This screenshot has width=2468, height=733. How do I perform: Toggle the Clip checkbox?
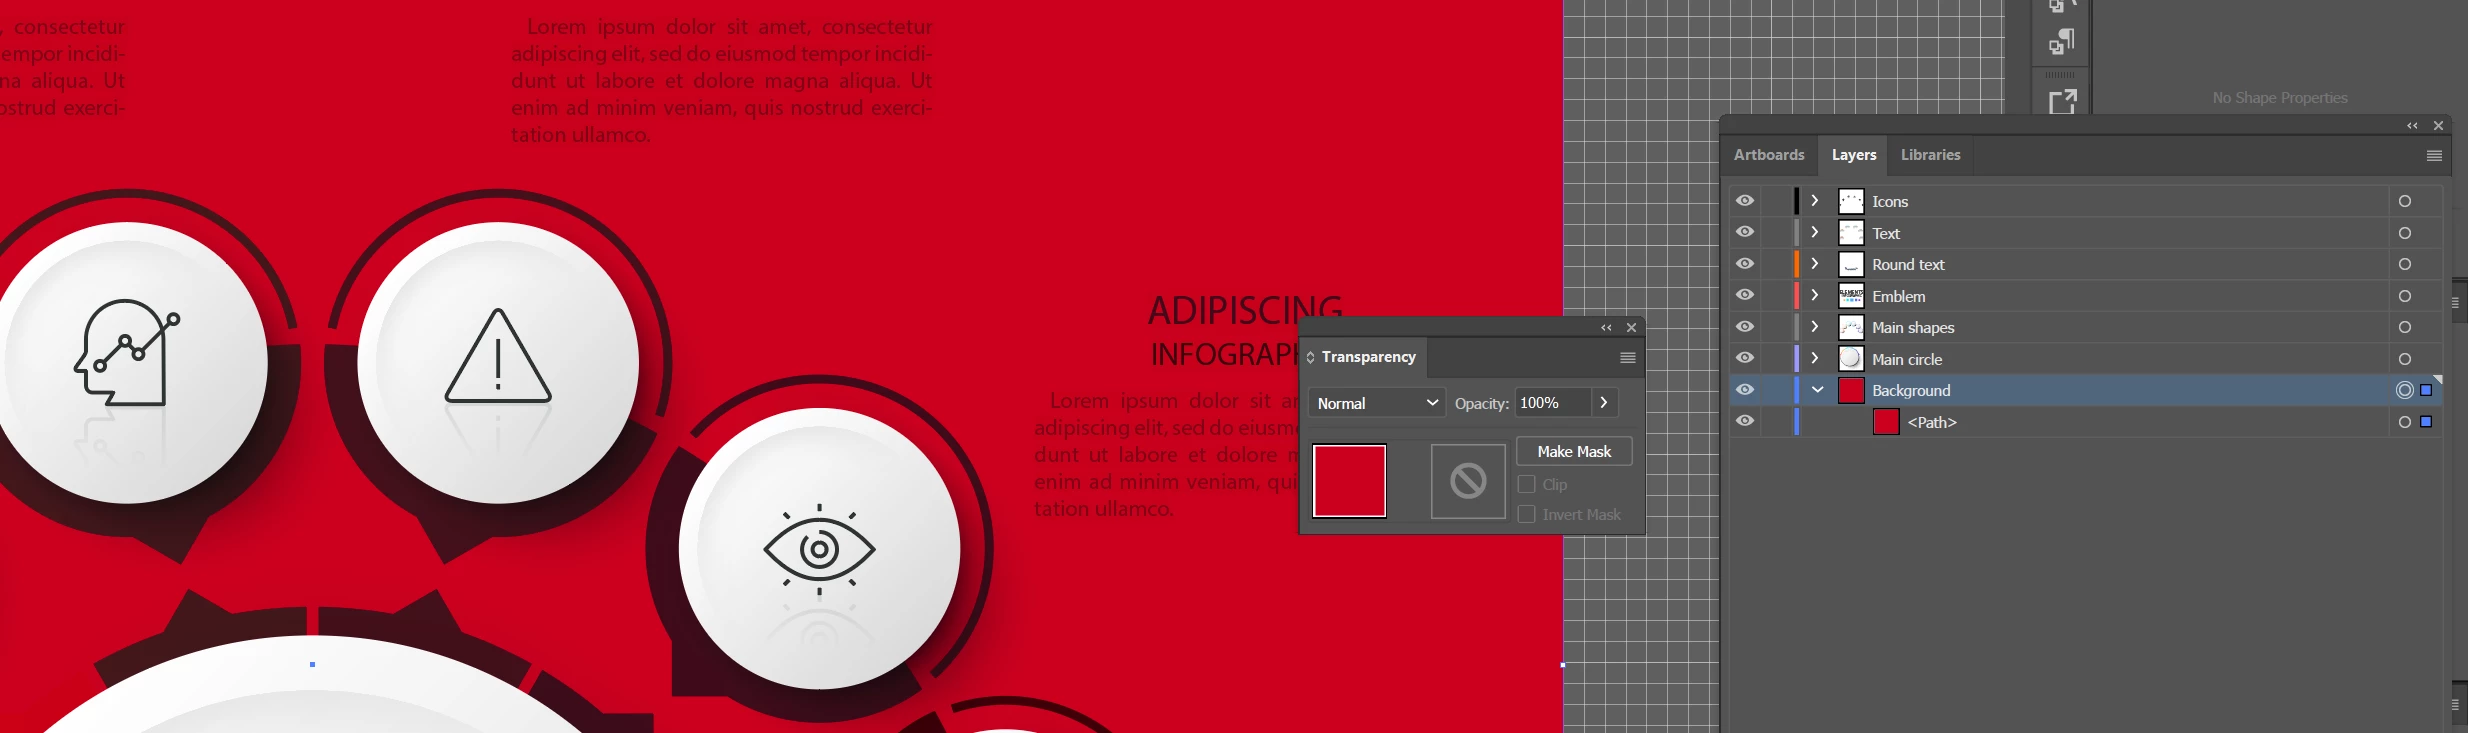tap(1526, 484)
